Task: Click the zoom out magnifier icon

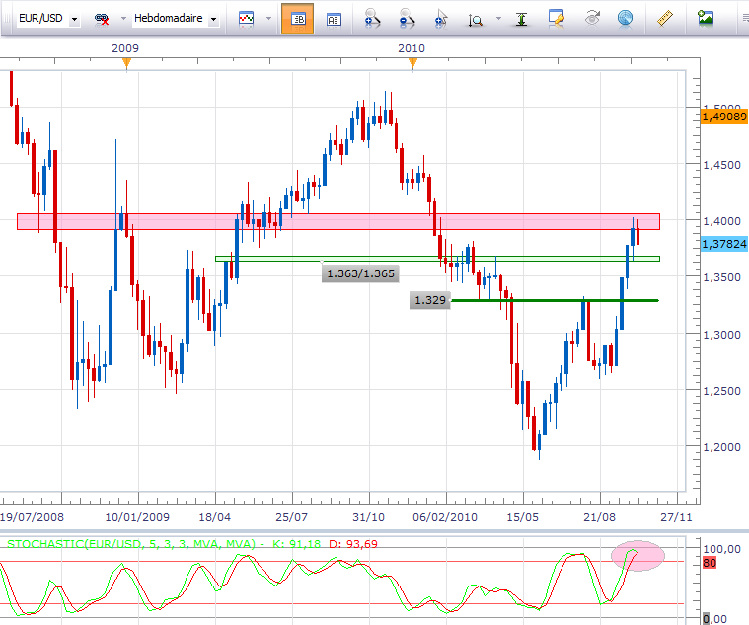Action: coord(406,19)
